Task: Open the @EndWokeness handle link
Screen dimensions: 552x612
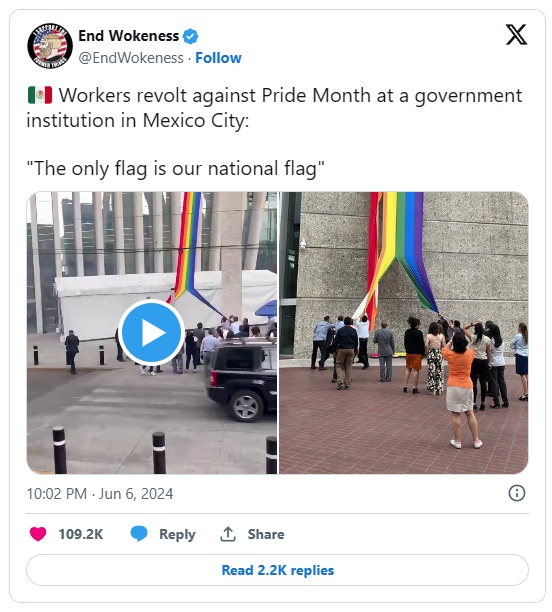Action: 131,58
